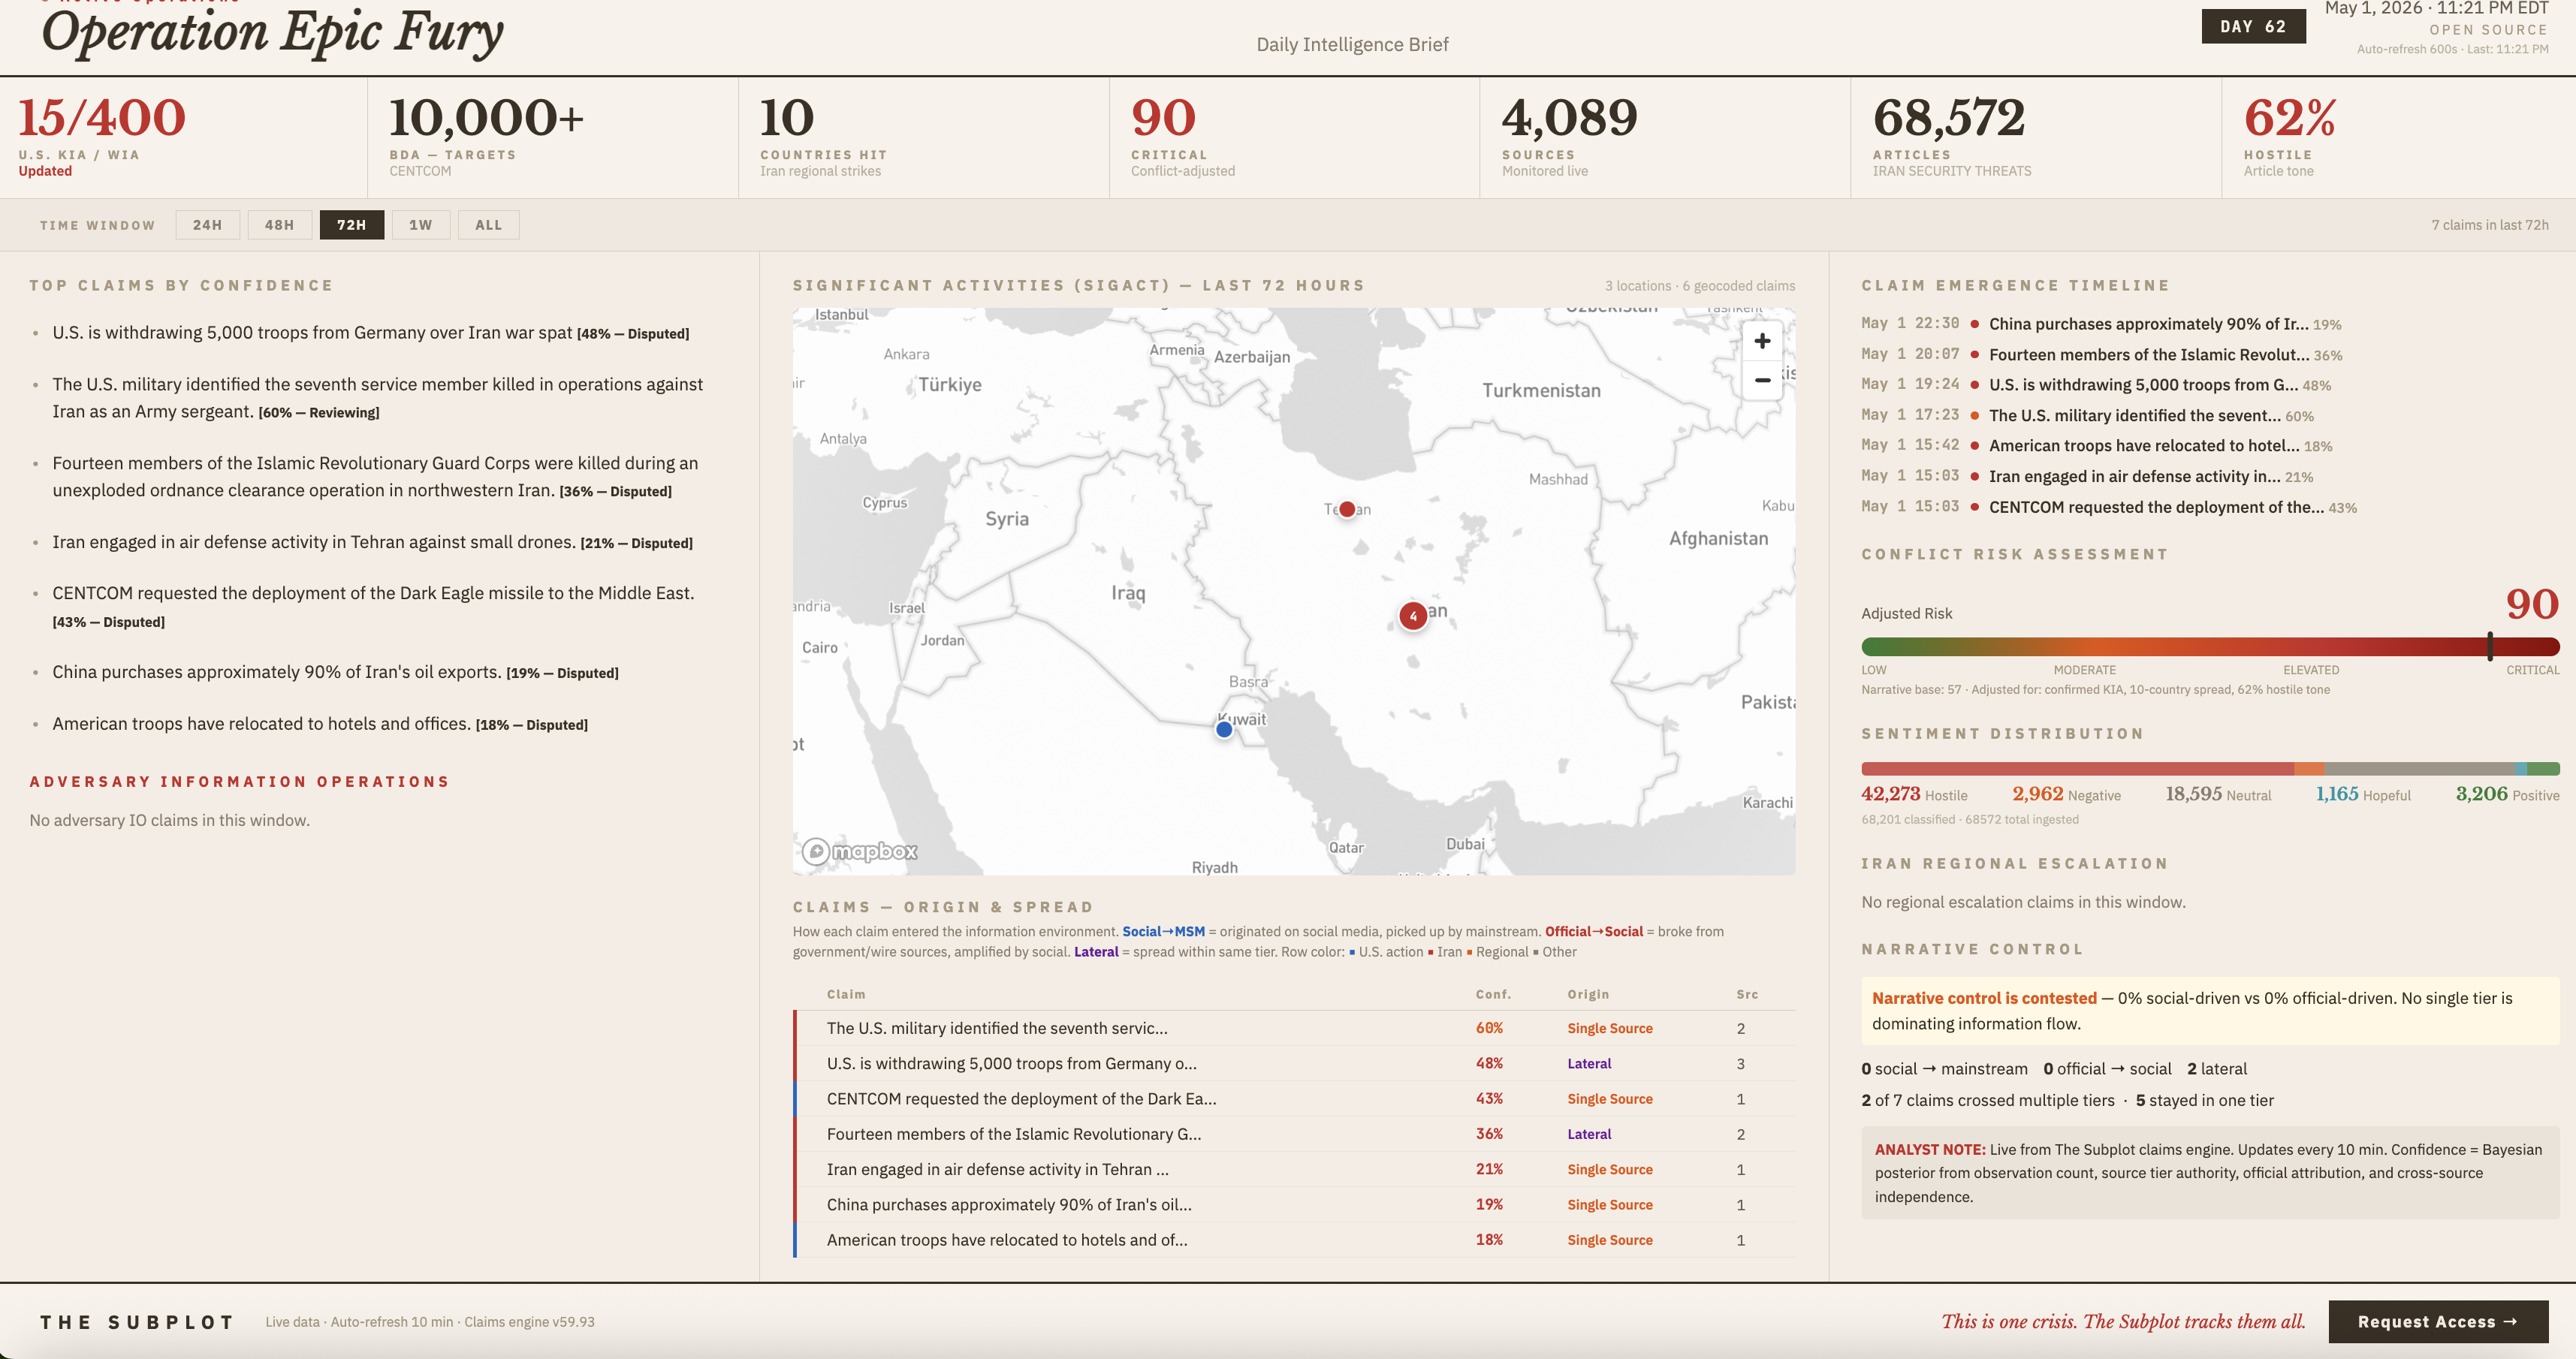Click the gray Neutral segment of sentiment bar
This screenshot has width=2576, height=1359.
click(x=2420, y=769)
